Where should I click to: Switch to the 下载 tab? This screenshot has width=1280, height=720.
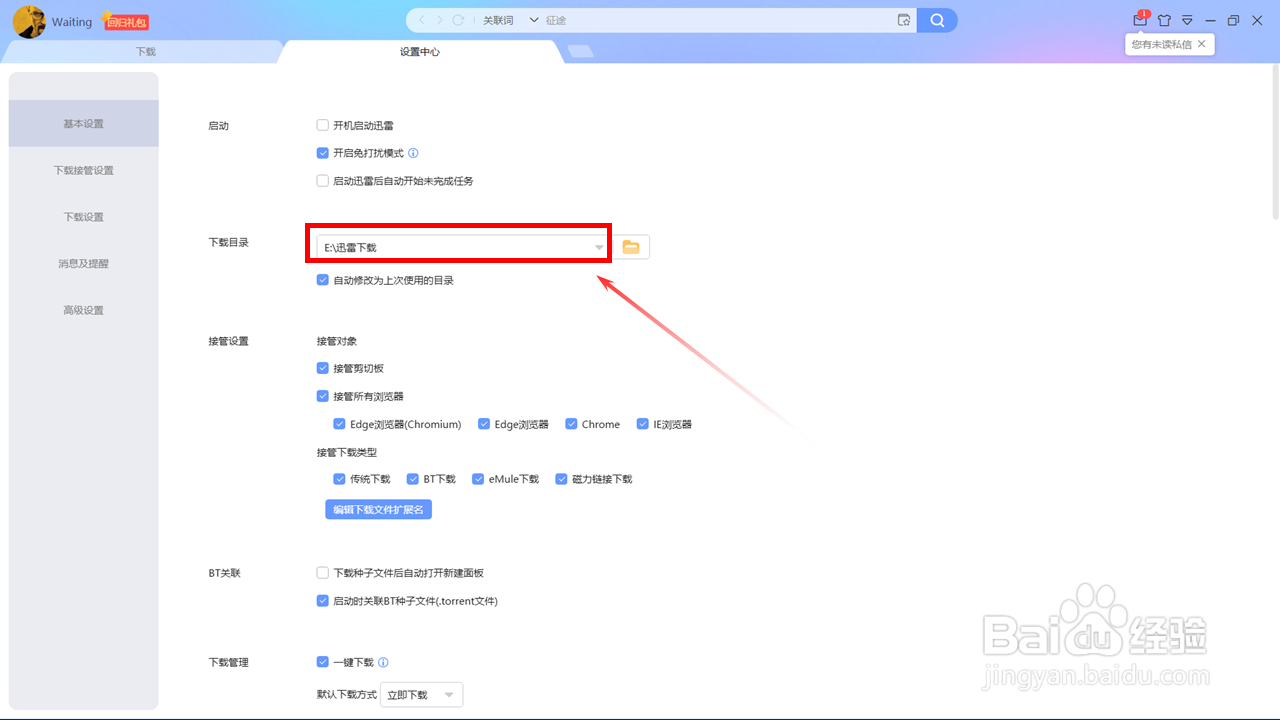(146, 51)
